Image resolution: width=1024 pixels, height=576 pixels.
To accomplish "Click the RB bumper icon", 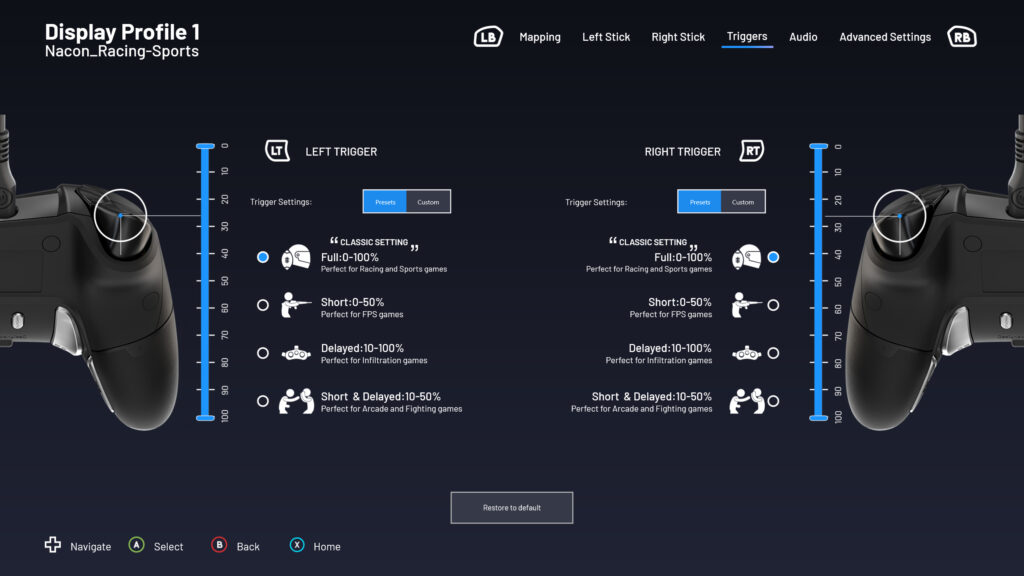I will click(962, 37).
